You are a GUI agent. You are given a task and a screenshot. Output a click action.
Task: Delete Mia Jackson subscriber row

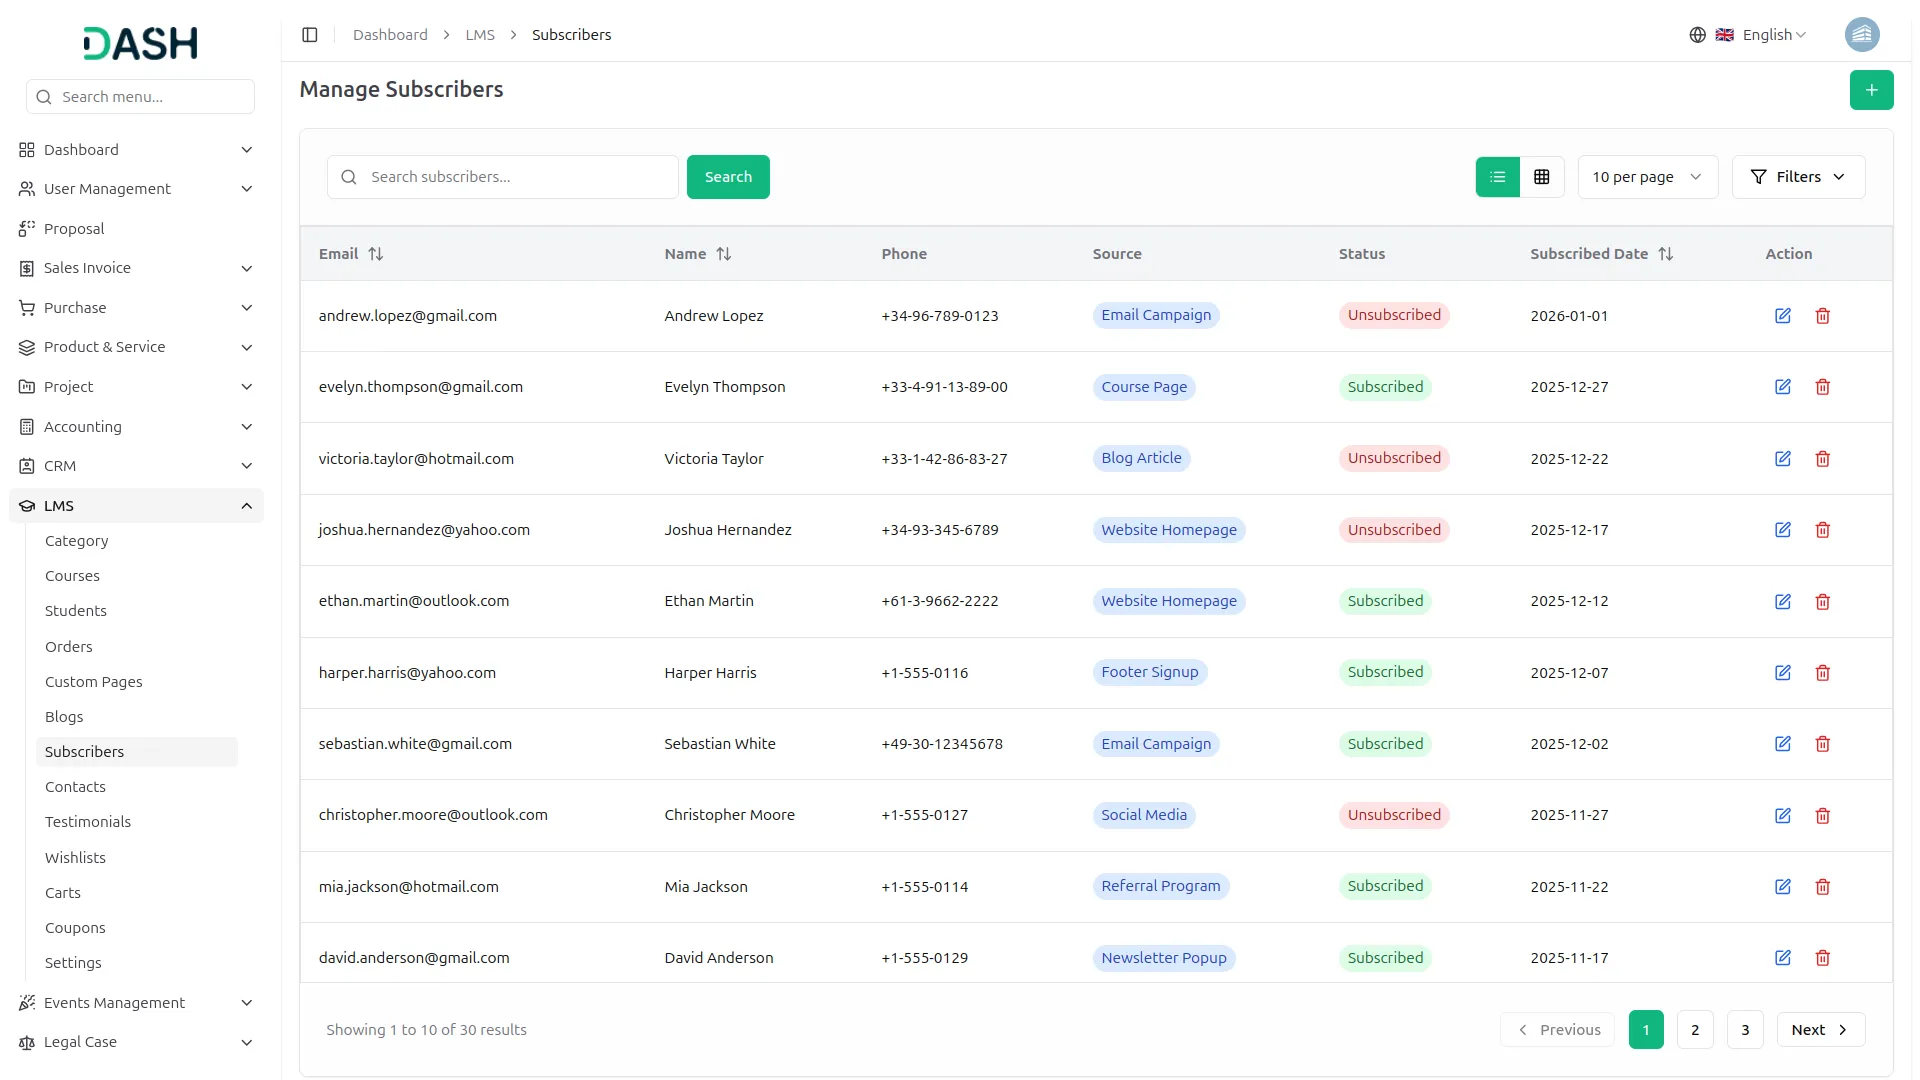coord(1822,887)
